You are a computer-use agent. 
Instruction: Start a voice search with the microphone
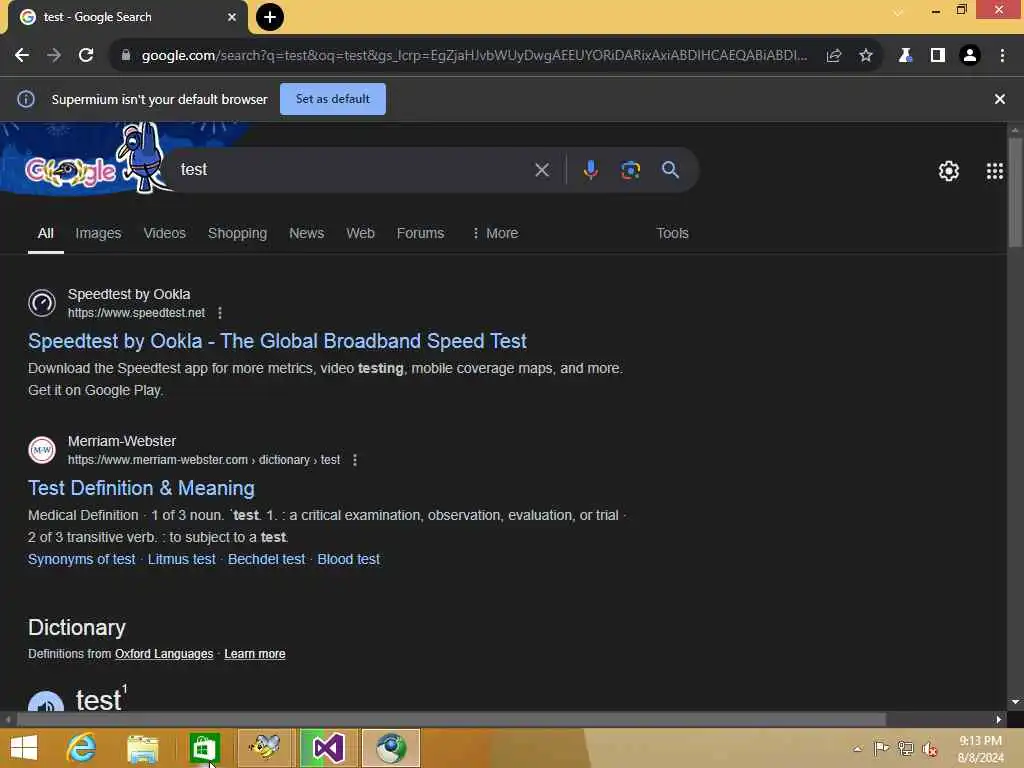pyautogui.click(x=590, y=170)
